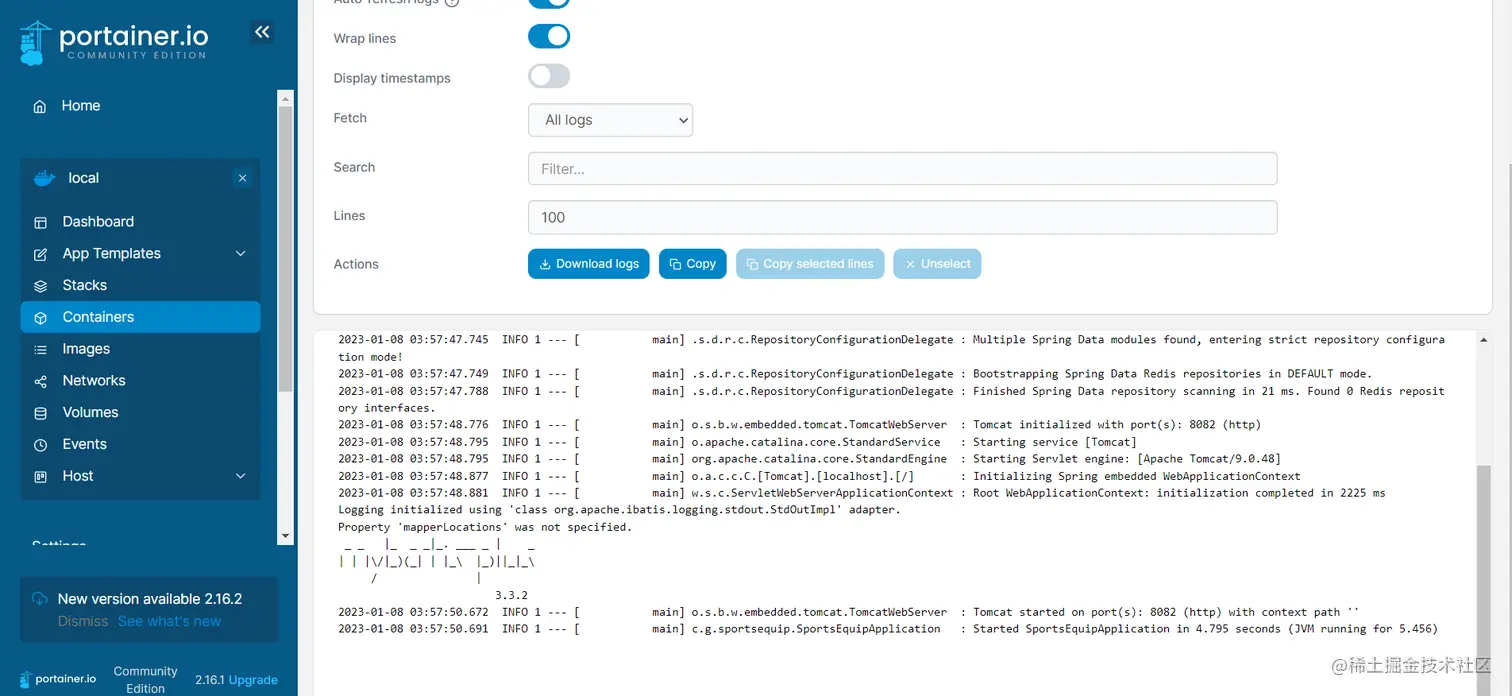The height and width of the screenshot is (696, 1512).
Task: Click the Docker whale icon beside local
Action: click(x=44, y=178)
